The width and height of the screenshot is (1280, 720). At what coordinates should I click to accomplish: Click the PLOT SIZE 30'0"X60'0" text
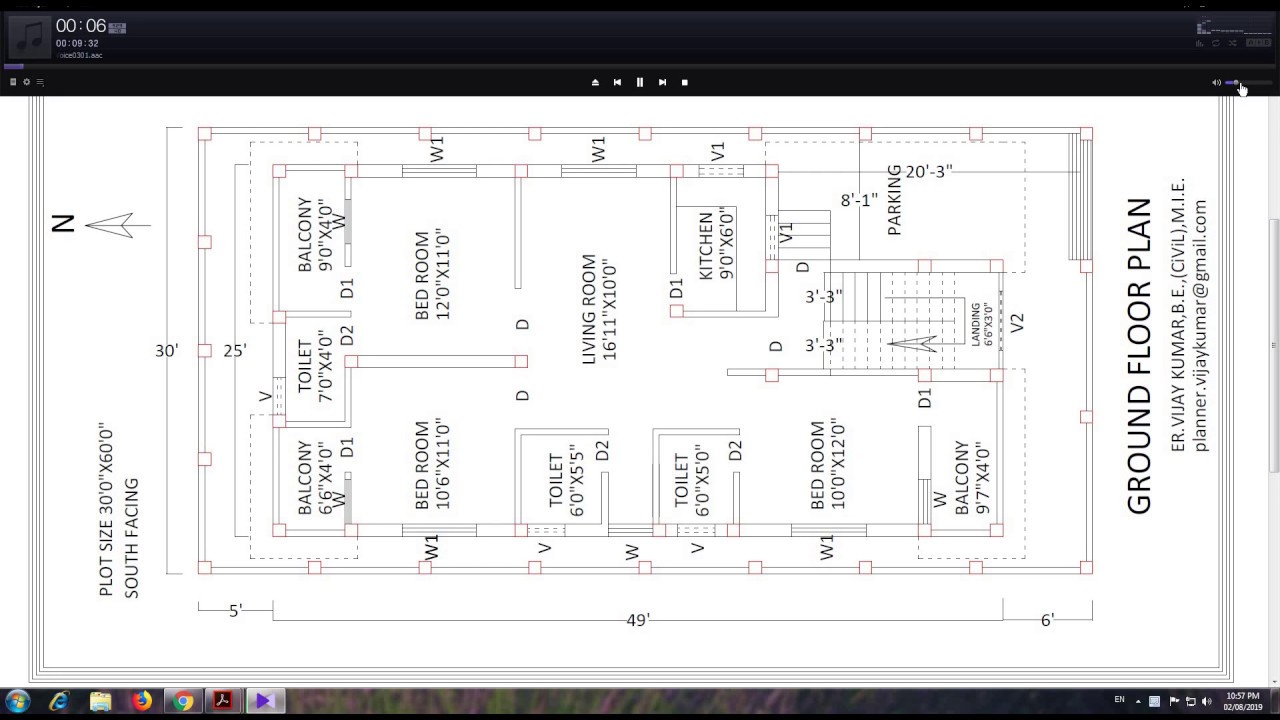pos(106,510)
